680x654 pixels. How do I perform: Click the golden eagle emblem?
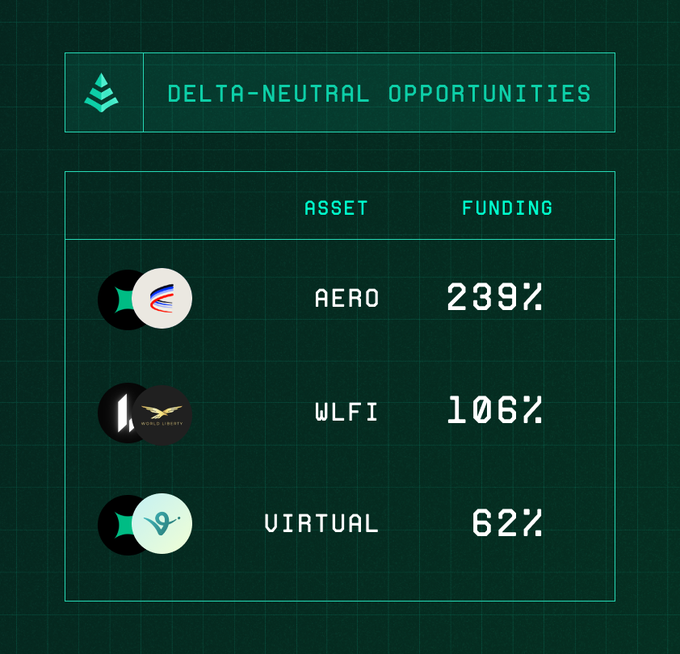(x=162, y=410)
